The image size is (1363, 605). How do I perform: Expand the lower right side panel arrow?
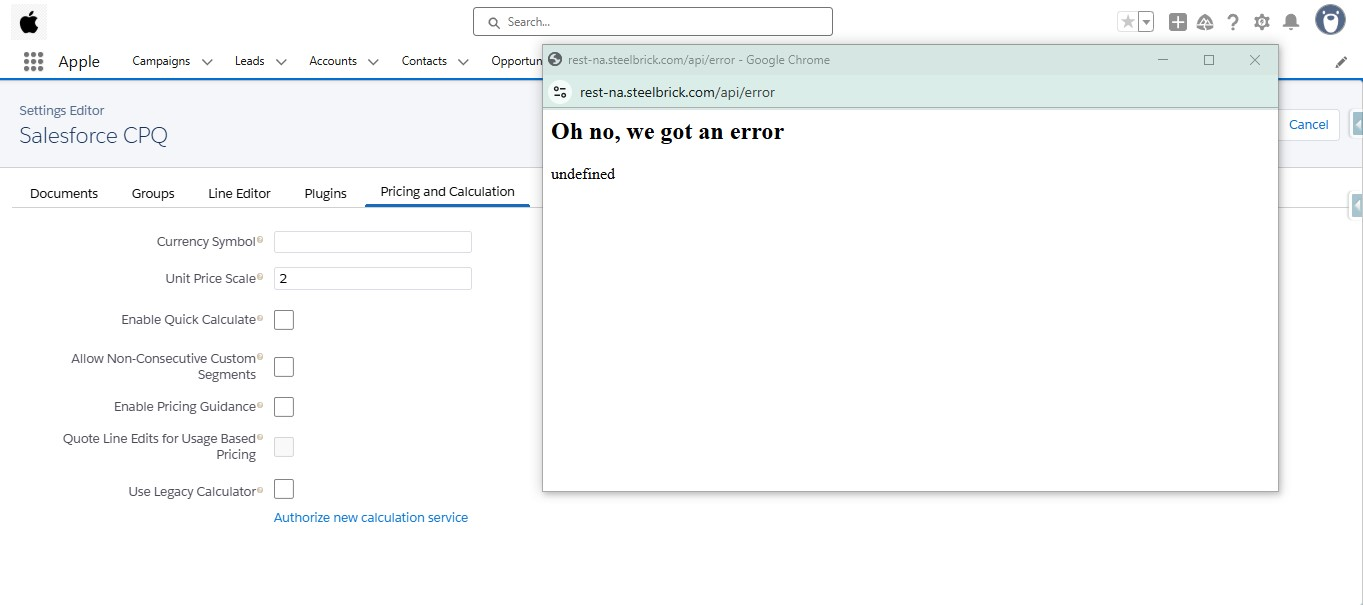point(1357,206)
